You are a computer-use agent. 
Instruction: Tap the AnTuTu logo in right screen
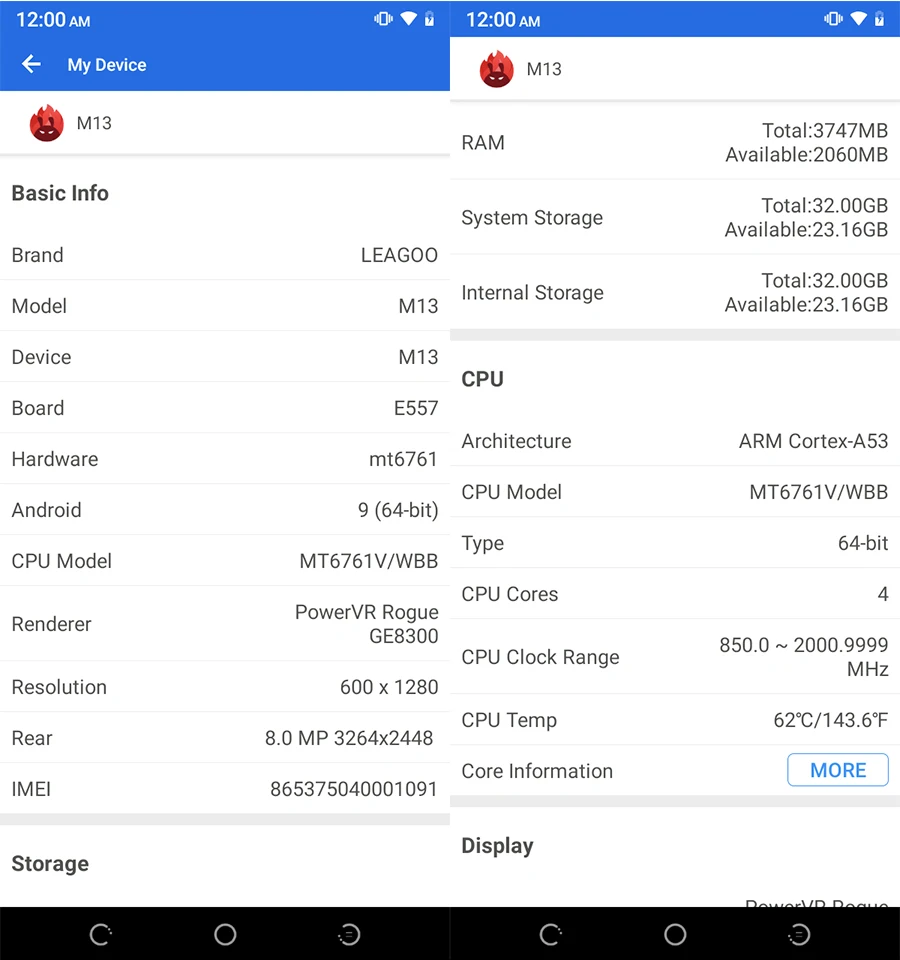(497, 69)
